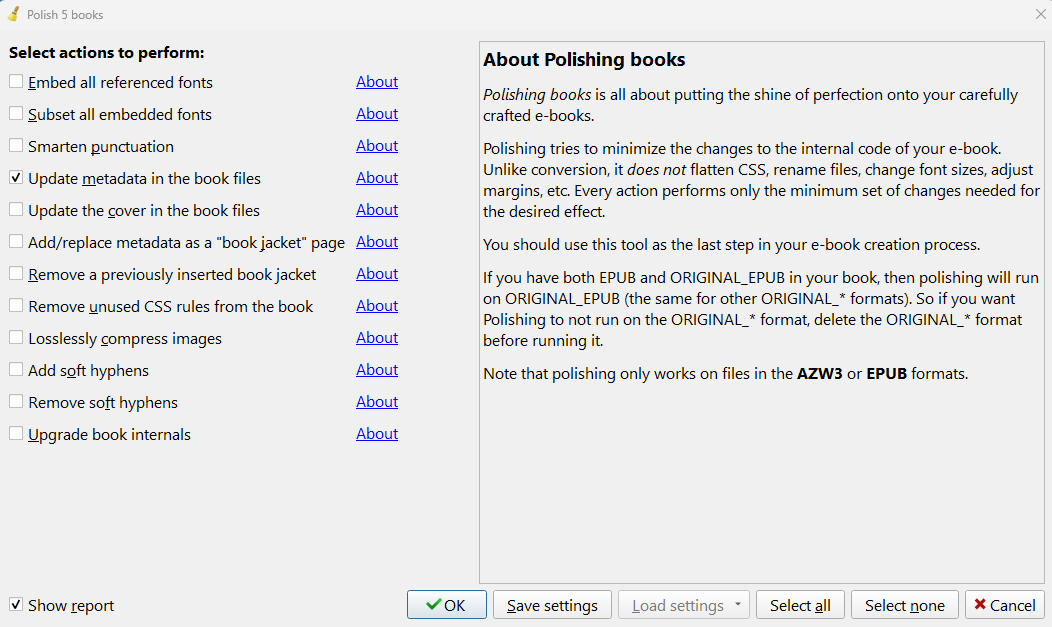The height and width of the screenshot is (627, 1052).
Task: Click the Select none button
Action: [904, 605]
